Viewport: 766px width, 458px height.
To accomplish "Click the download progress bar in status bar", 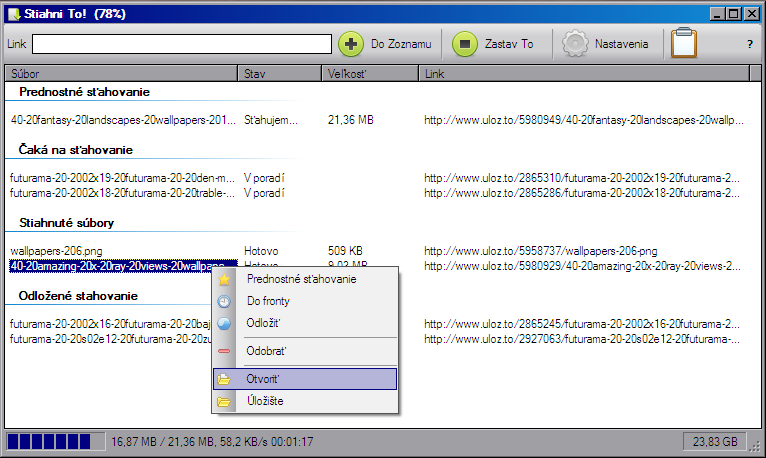I will point(55,442).
